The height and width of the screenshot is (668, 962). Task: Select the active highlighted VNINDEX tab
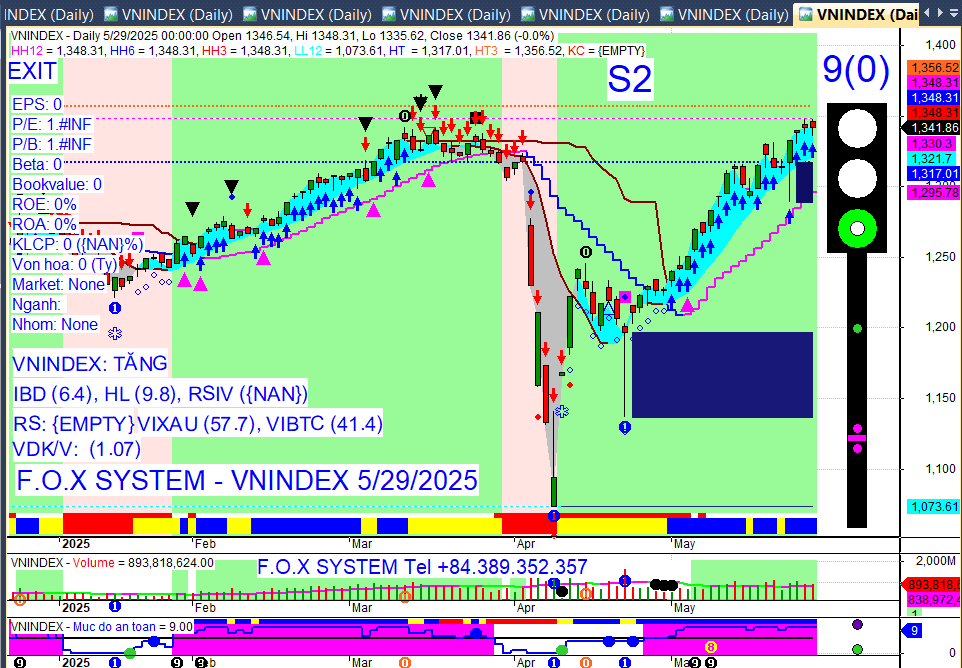(x=858, y=13)
